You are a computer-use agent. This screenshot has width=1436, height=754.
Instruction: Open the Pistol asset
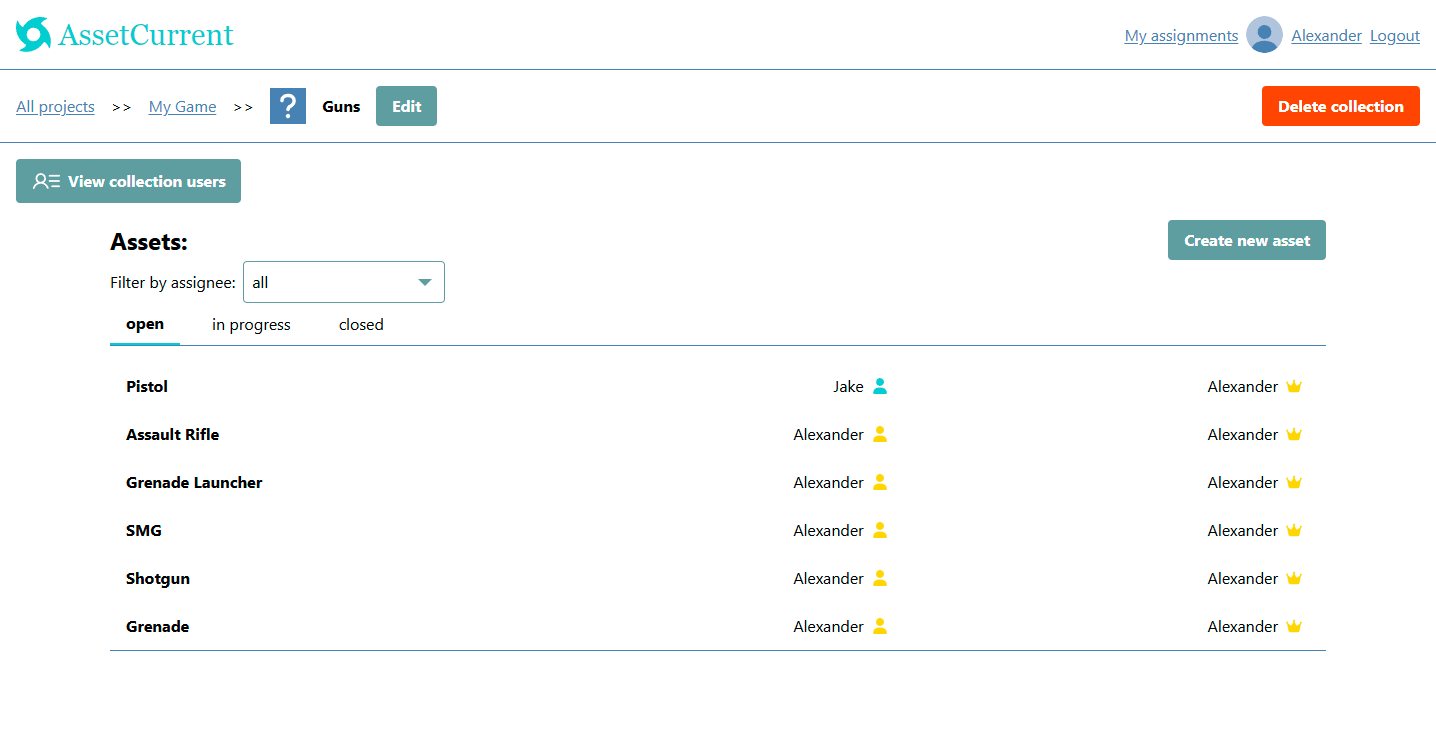tap(147, 386)
